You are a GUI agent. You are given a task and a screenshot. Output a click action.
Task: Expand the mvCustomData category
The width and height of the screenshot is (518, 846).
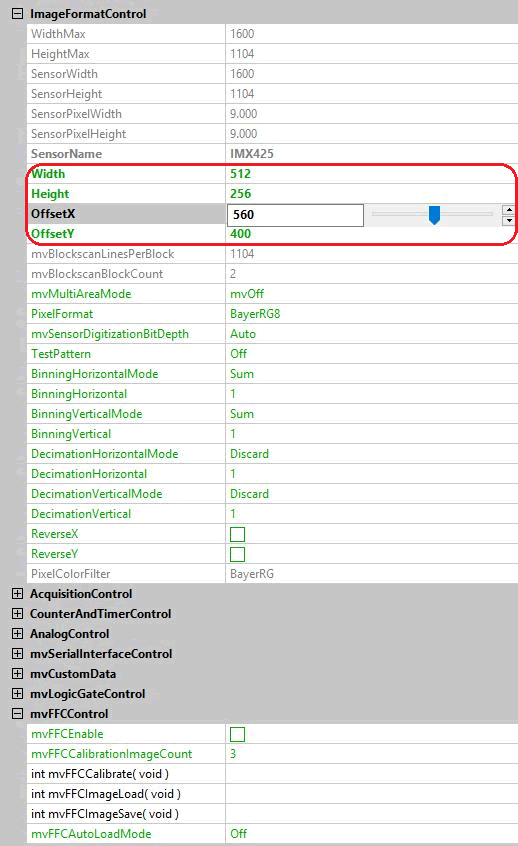click(x=17, y=673)
